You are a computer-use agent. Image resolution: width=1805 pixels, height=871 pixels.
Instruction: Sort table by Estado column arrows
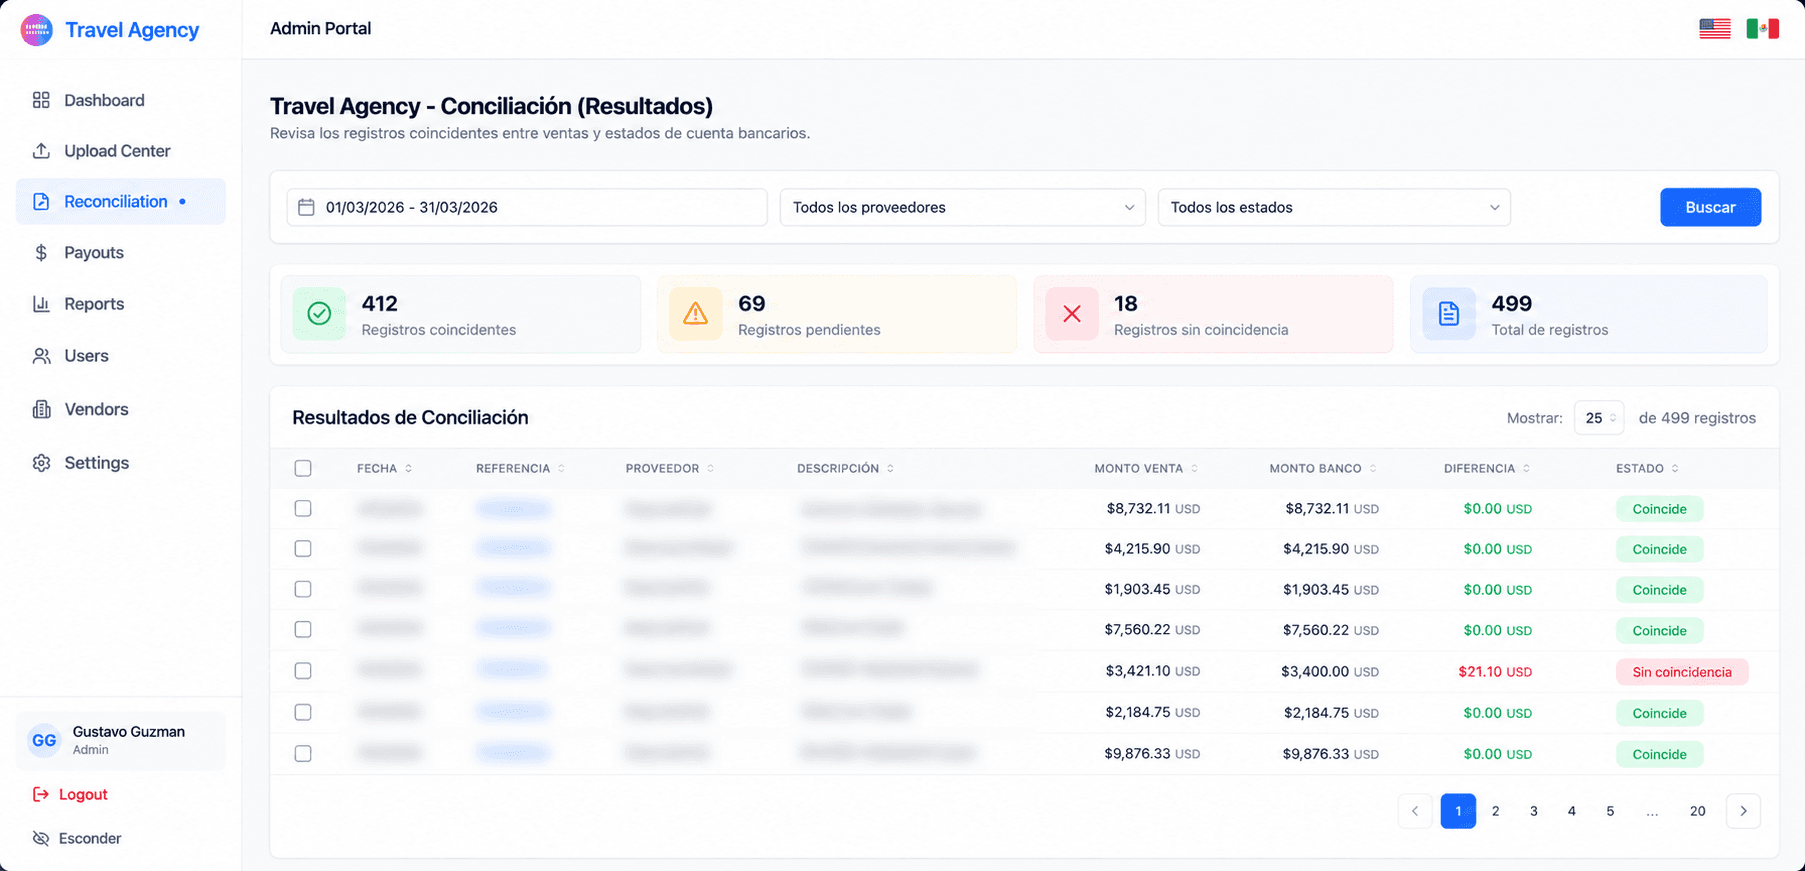(x=1675, y=468)
